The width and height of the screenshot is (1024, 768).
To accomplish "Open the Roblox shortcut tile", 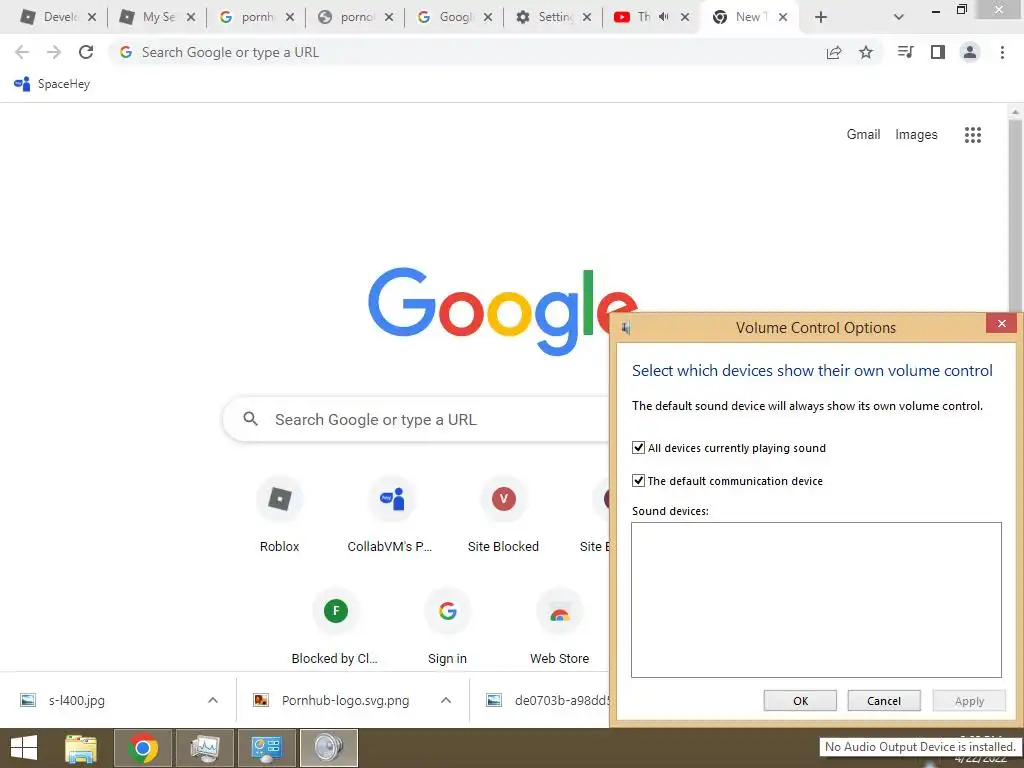I will coord(280,516).
